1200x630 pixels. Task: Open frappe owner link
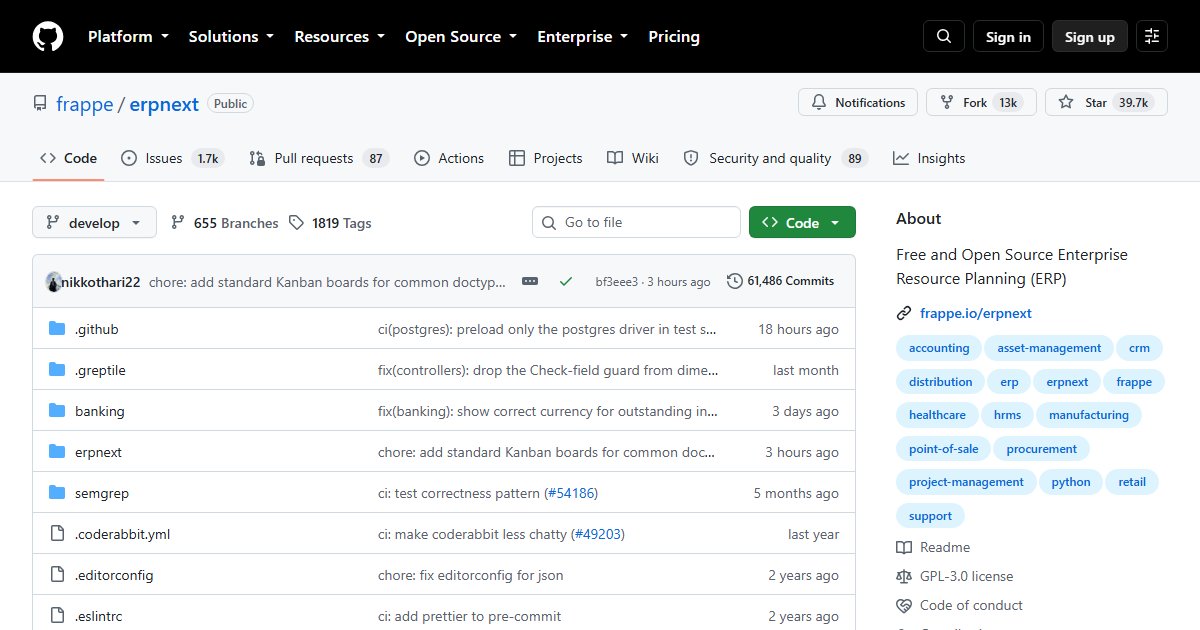[84, 104]
